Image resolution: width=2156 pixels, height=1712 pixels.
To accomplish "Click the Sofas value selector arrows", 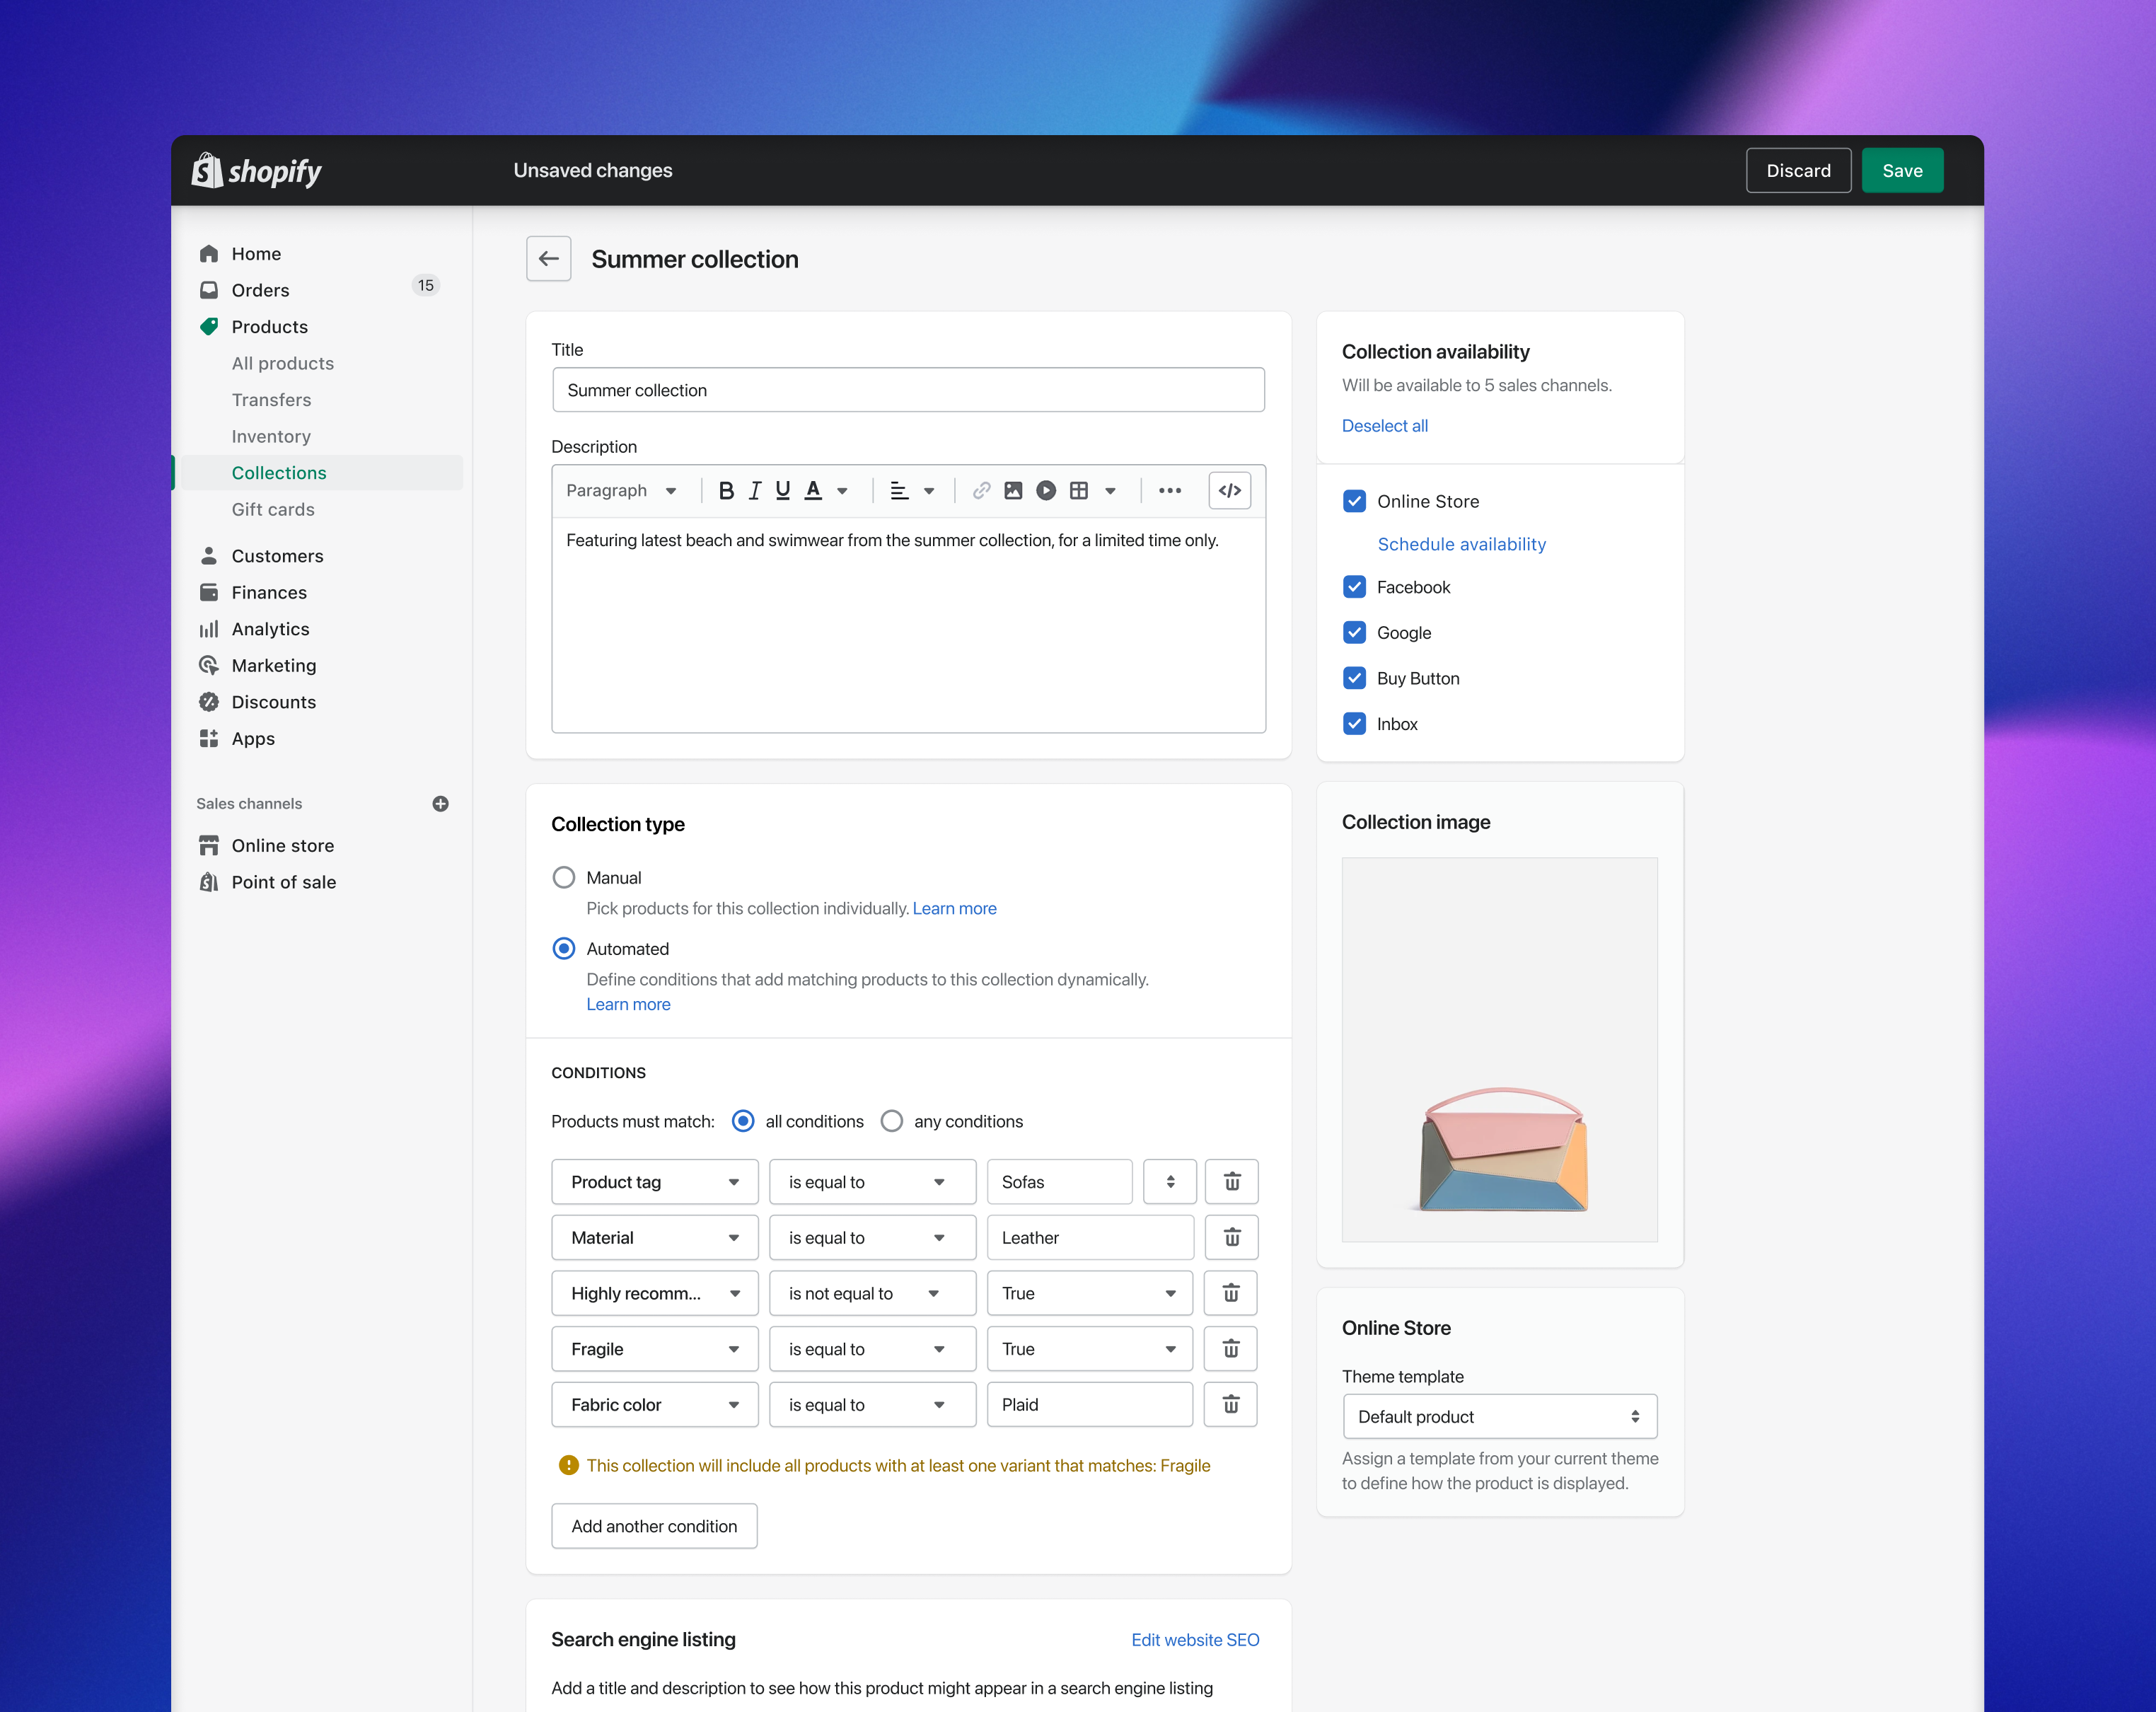I will click(1170, 1182).
